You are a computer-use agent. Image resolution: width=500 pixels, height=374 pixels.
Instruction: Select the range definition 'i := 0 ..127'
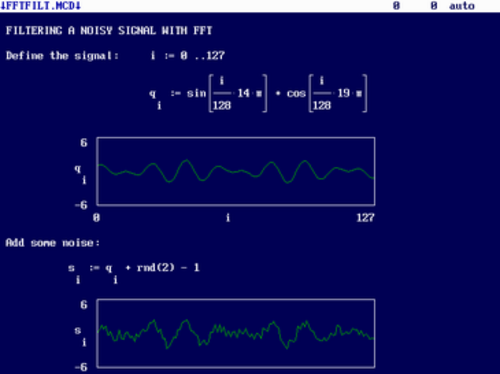(188, 55)
